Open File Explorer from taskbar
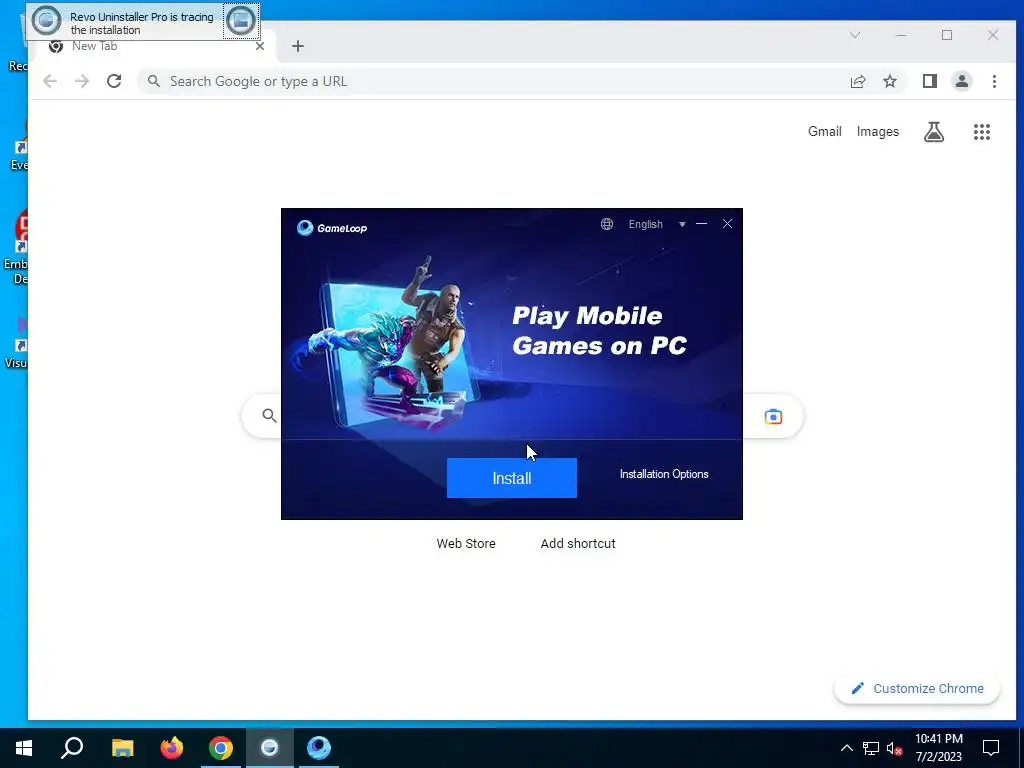This screenshot has width=1024, height=768. 122,748
